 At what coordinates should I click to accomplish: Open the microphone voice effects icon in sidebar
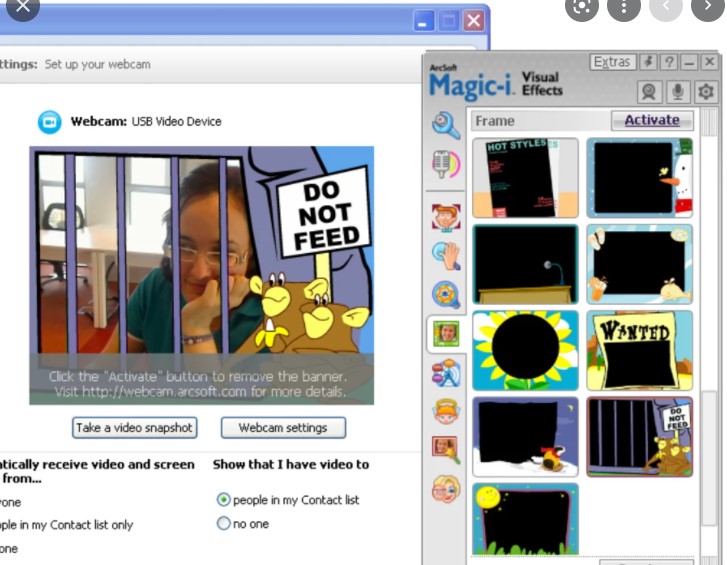pyautogui.click(x=445, y=164)
